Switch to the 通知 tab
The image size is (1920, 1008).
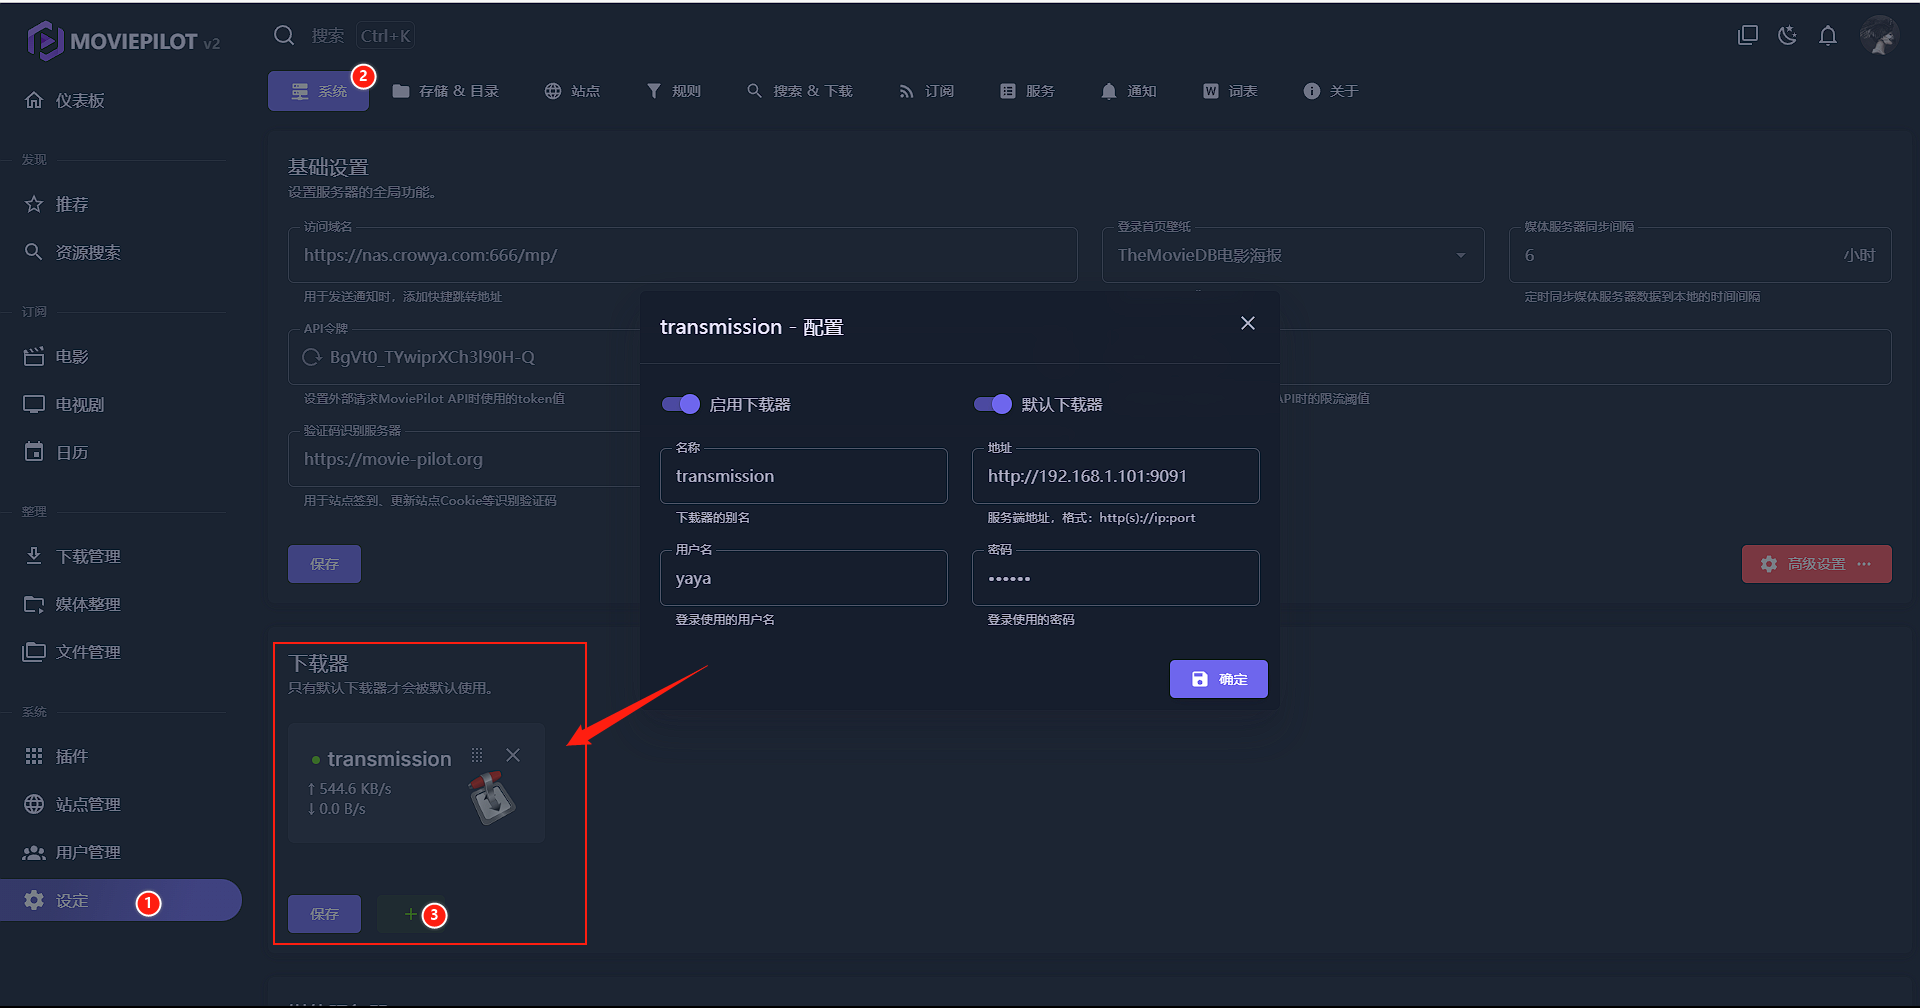(x=1128, y=91)
